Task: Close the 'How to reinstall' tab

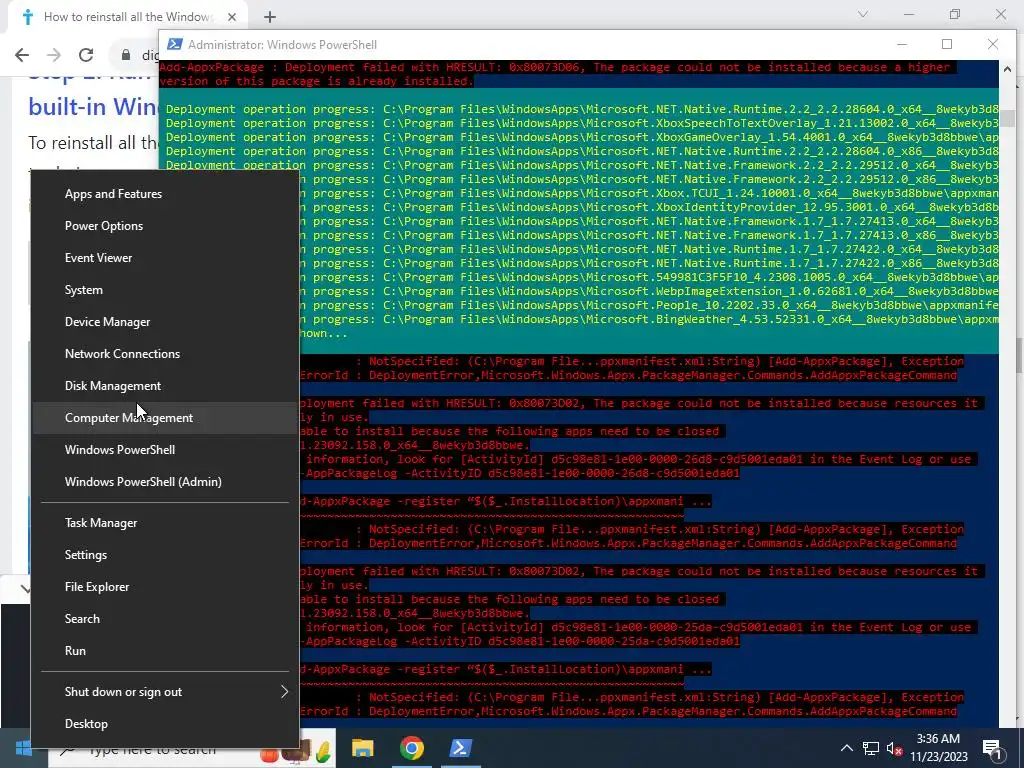Action: (232, 18)
